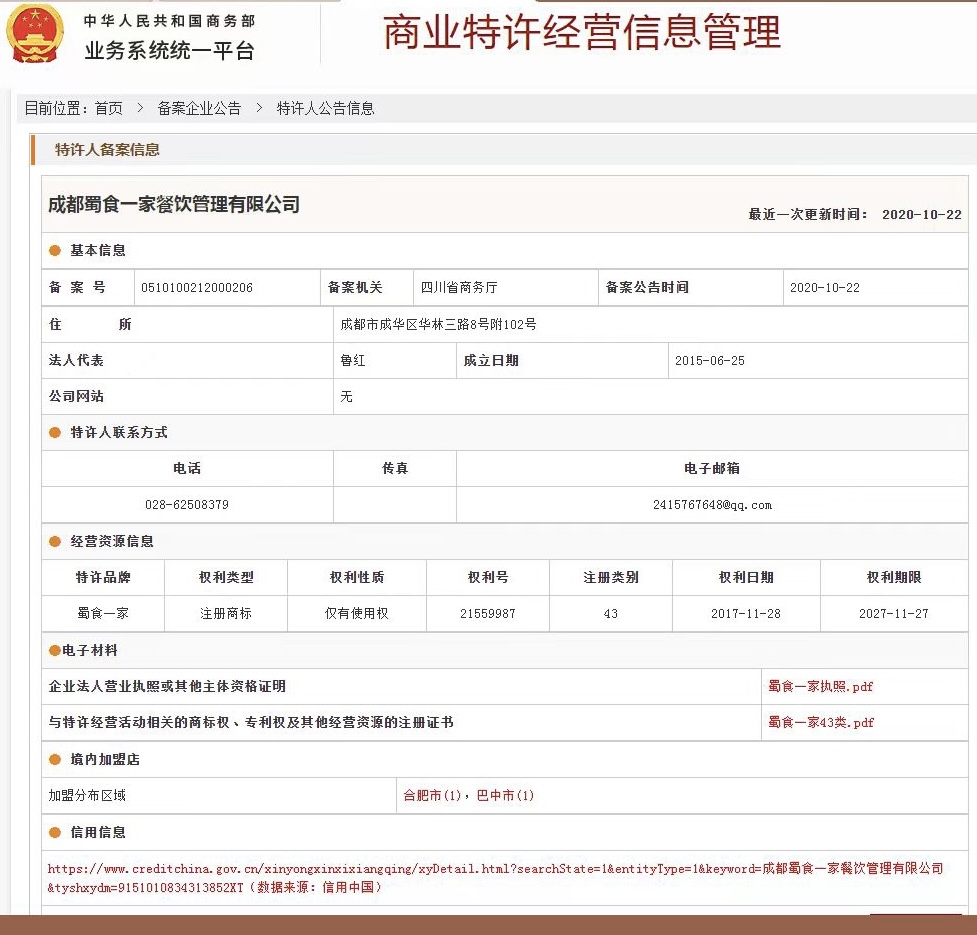
Task: Click the orange bullet beside 电子材料
Action: pyautogui.click(x=54, y=651)
